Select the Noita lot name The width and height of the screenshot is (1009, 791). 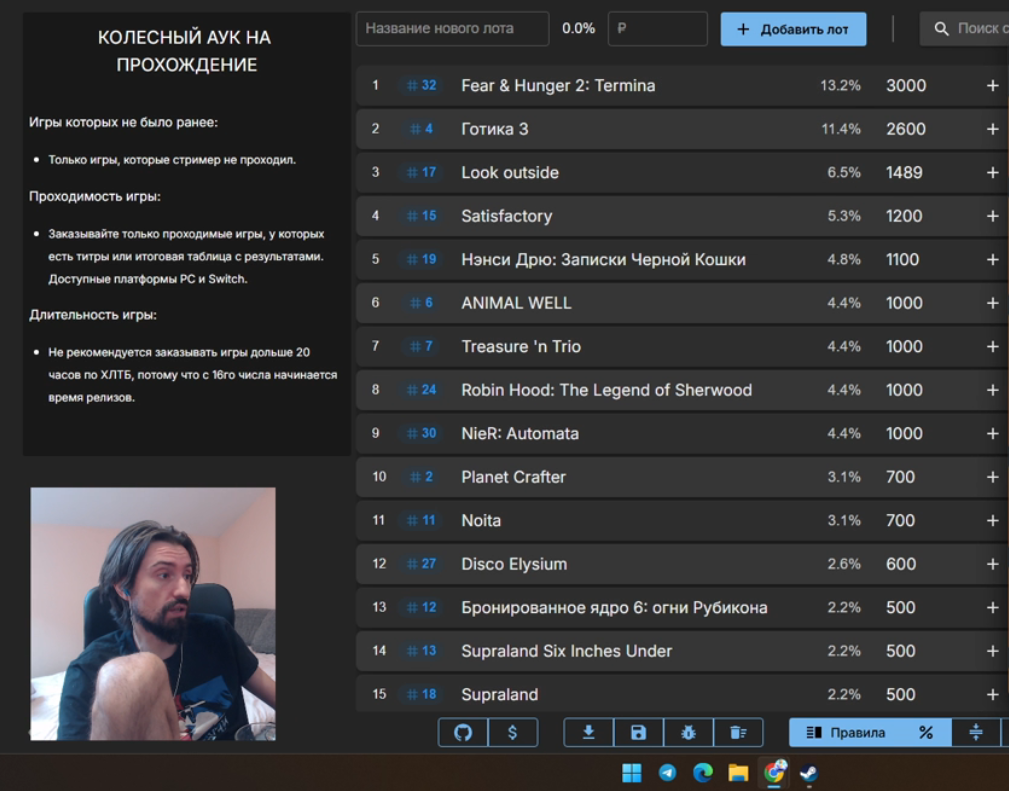pyautogui.click(x=481, y=520)
